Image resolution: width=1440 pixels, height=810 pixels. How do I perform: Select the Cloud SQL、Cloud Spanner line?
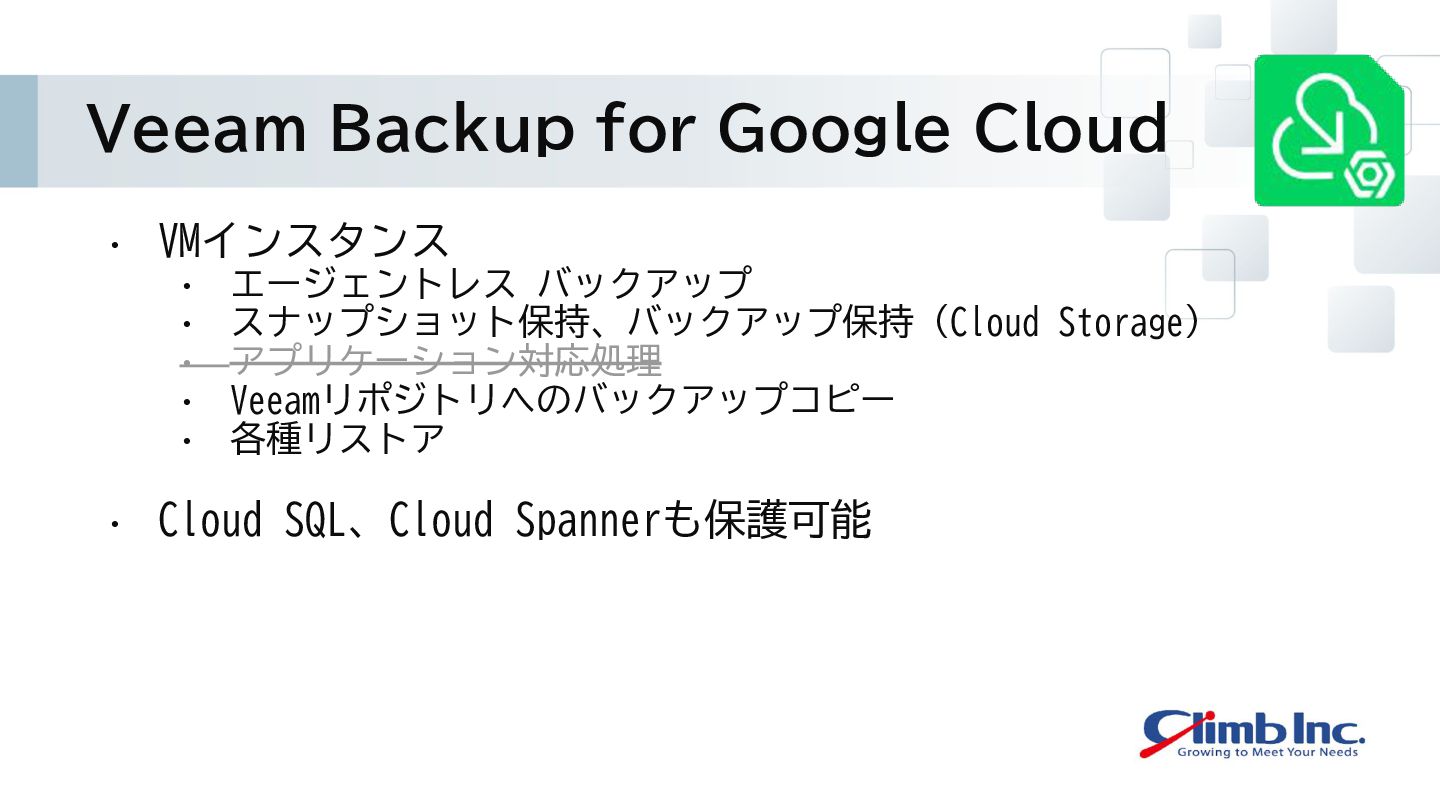pos(515,521)
